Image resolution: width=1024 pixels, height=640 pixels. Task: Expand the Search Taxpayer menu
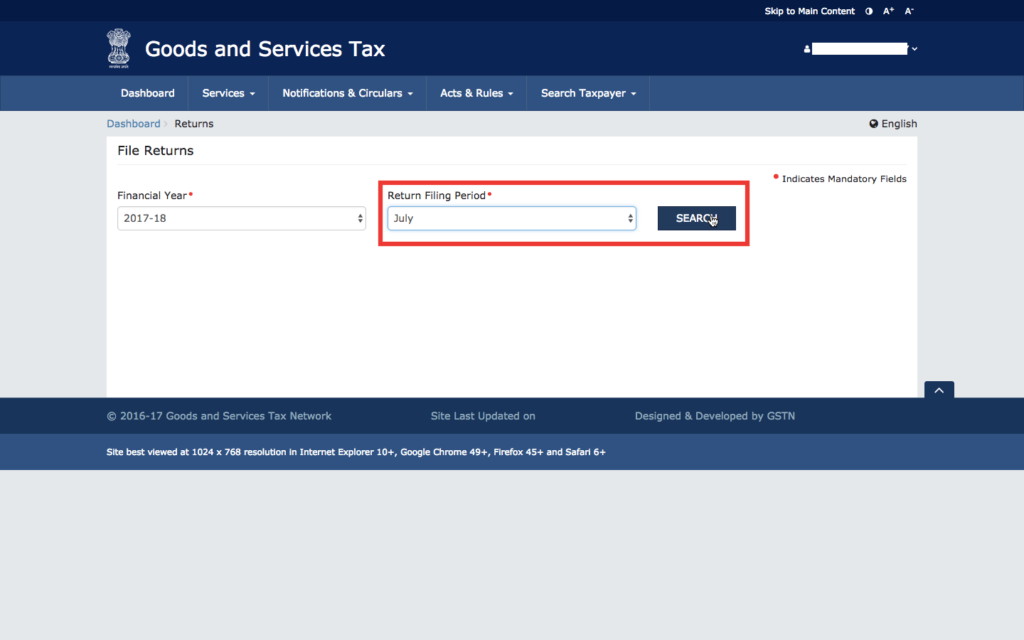pos(588,93)
